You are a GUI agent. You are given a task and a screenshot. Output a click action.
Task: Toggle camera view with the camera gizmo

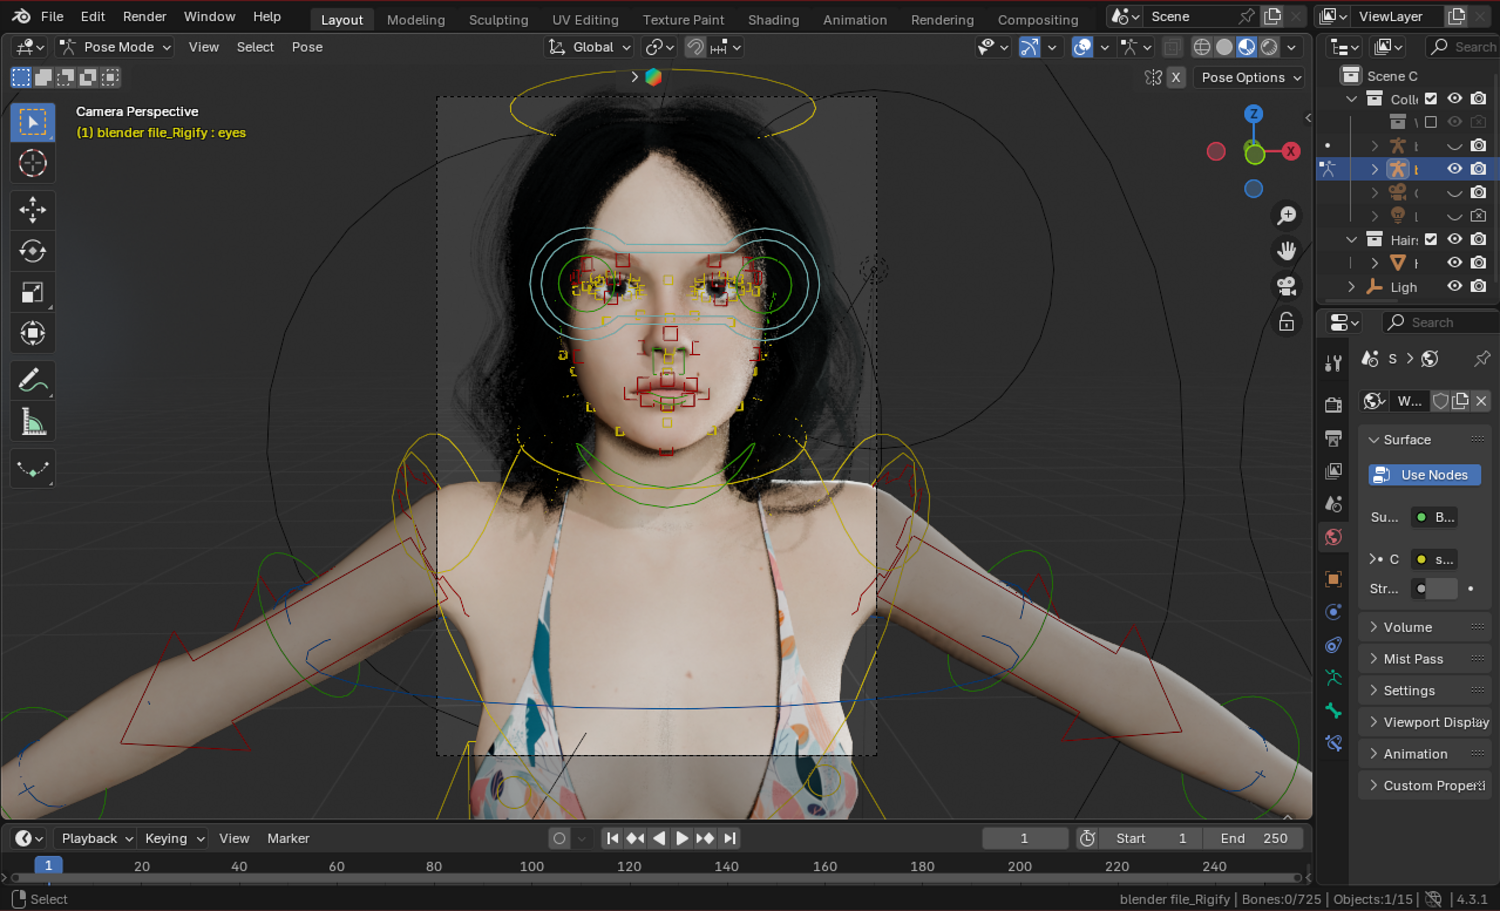coord(1287,286)
